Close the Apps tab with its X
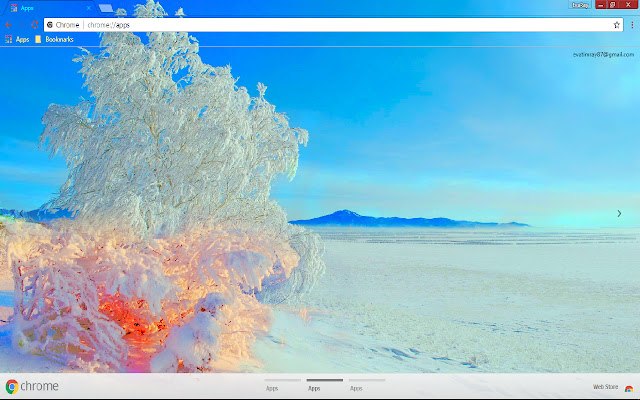Image resolution: width=640 pixels, height=400 pixels. (x=89, y=8)
